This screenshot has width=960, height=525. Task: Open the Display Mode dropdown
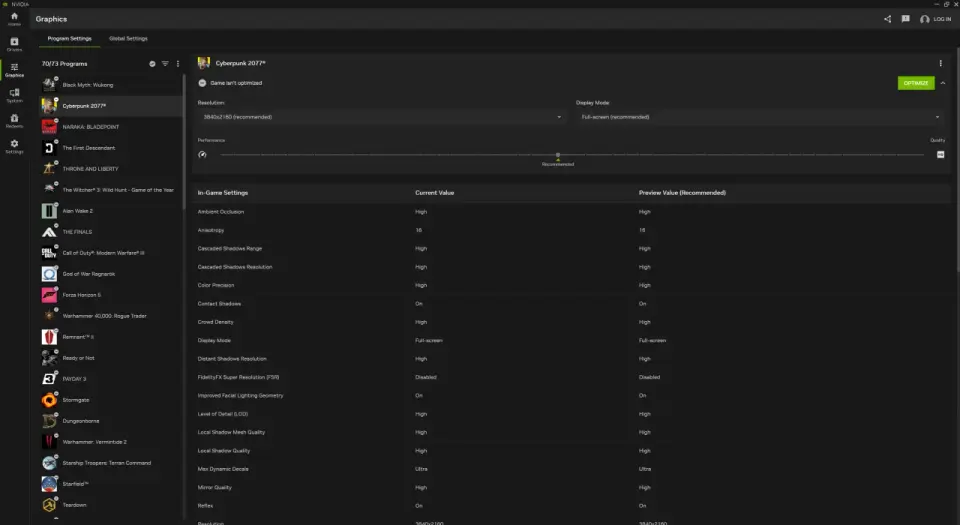(759, 117)
